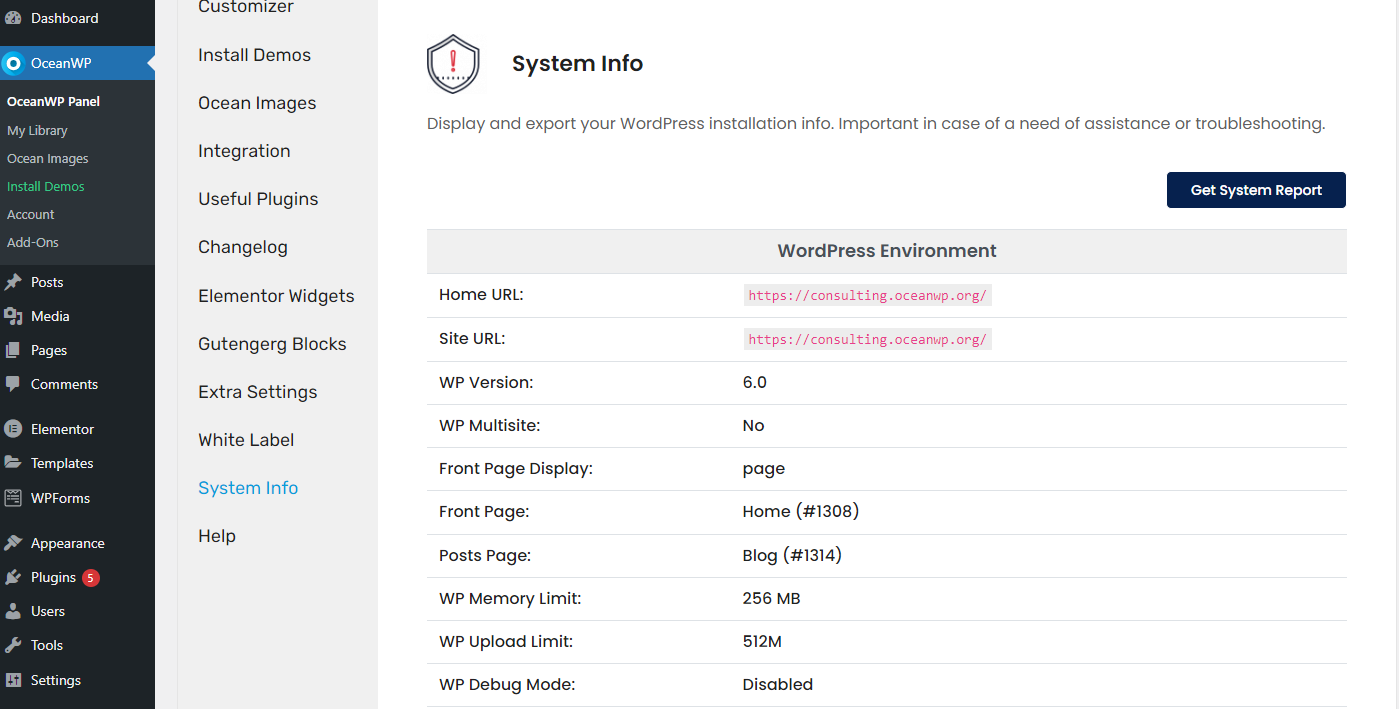Click the Front Page value Home (#1308)

[801, 511]
